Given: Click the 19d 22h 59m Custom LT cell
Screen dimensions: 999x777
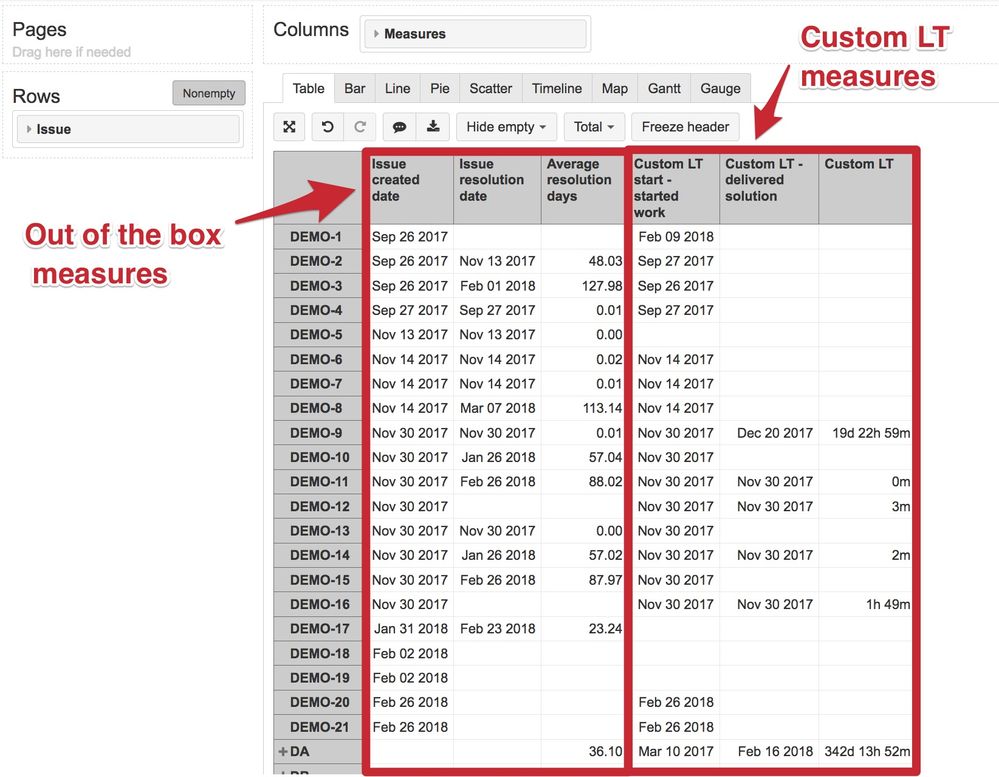Looking at the screenshot, I should click(865, 433).
